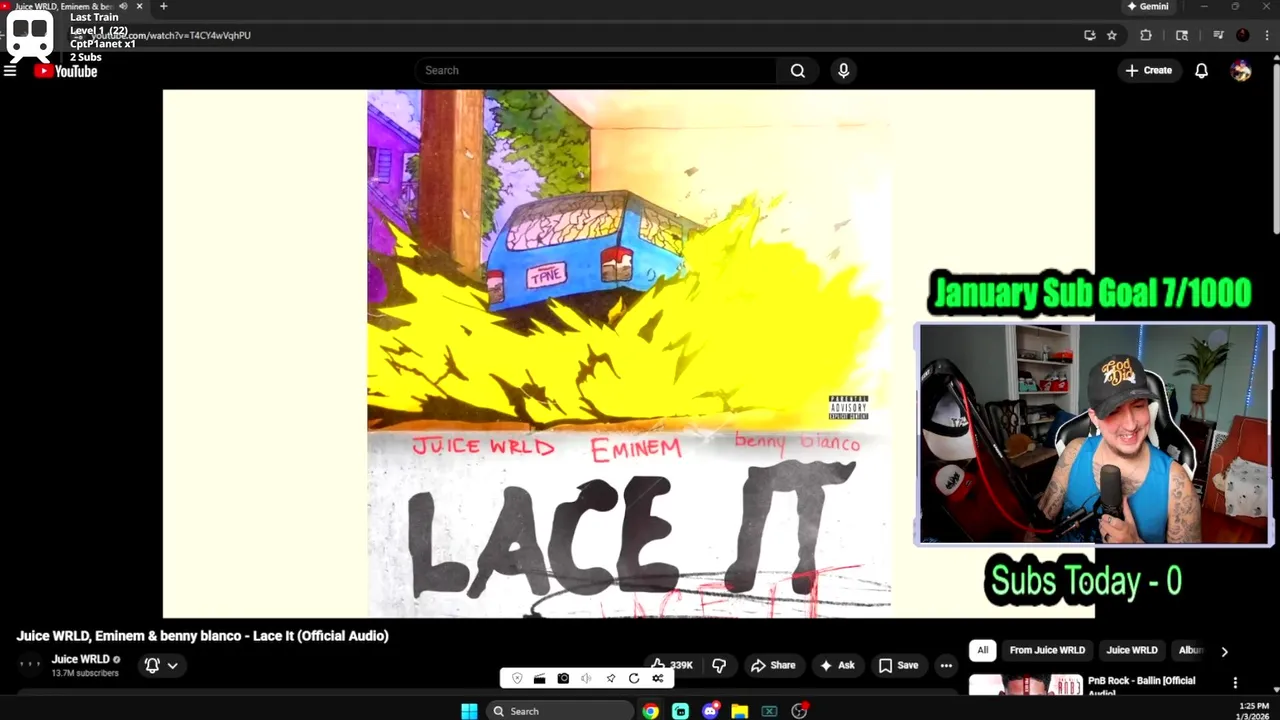Screen dimensions: 1280x720
Task: Click the Lace It video player
Action: point(628,353)
